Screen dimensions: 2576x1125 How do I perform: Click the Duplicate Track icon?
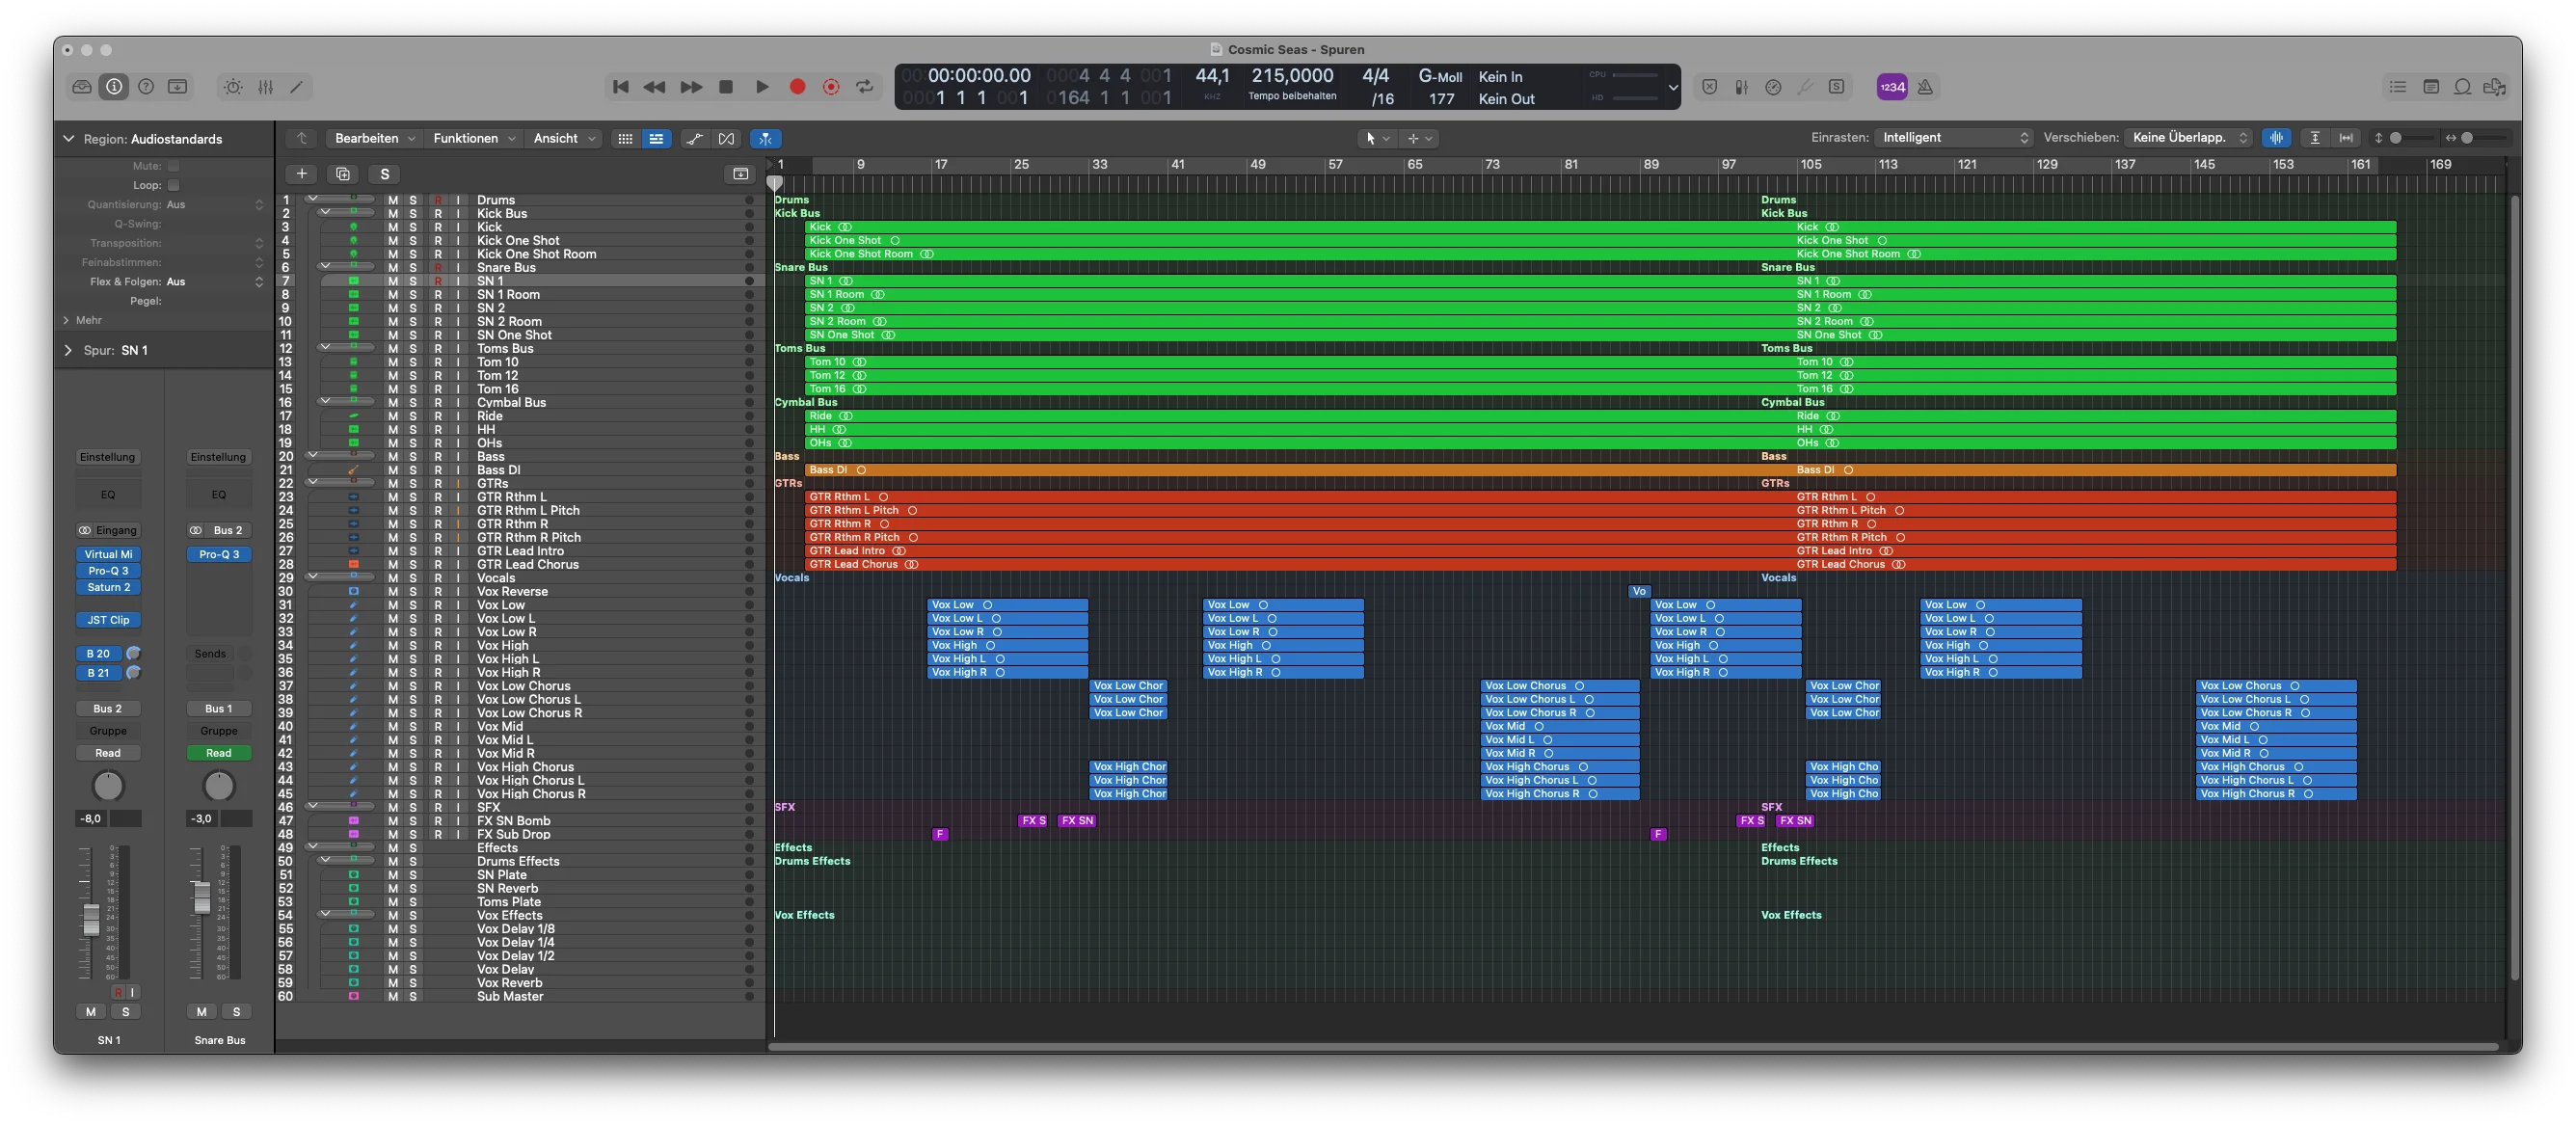click(343, 174)
